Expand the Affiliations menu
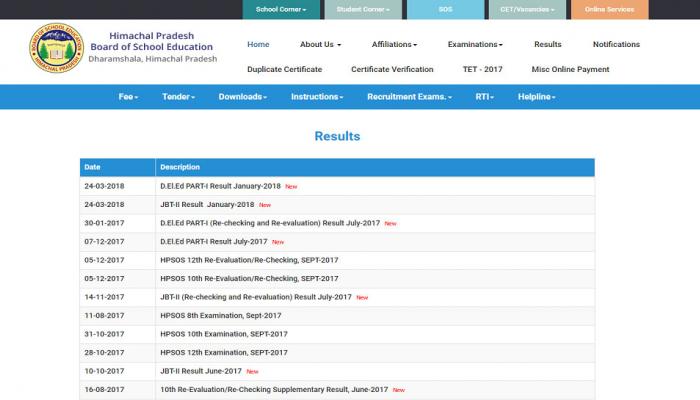 (x=394, y=44)
